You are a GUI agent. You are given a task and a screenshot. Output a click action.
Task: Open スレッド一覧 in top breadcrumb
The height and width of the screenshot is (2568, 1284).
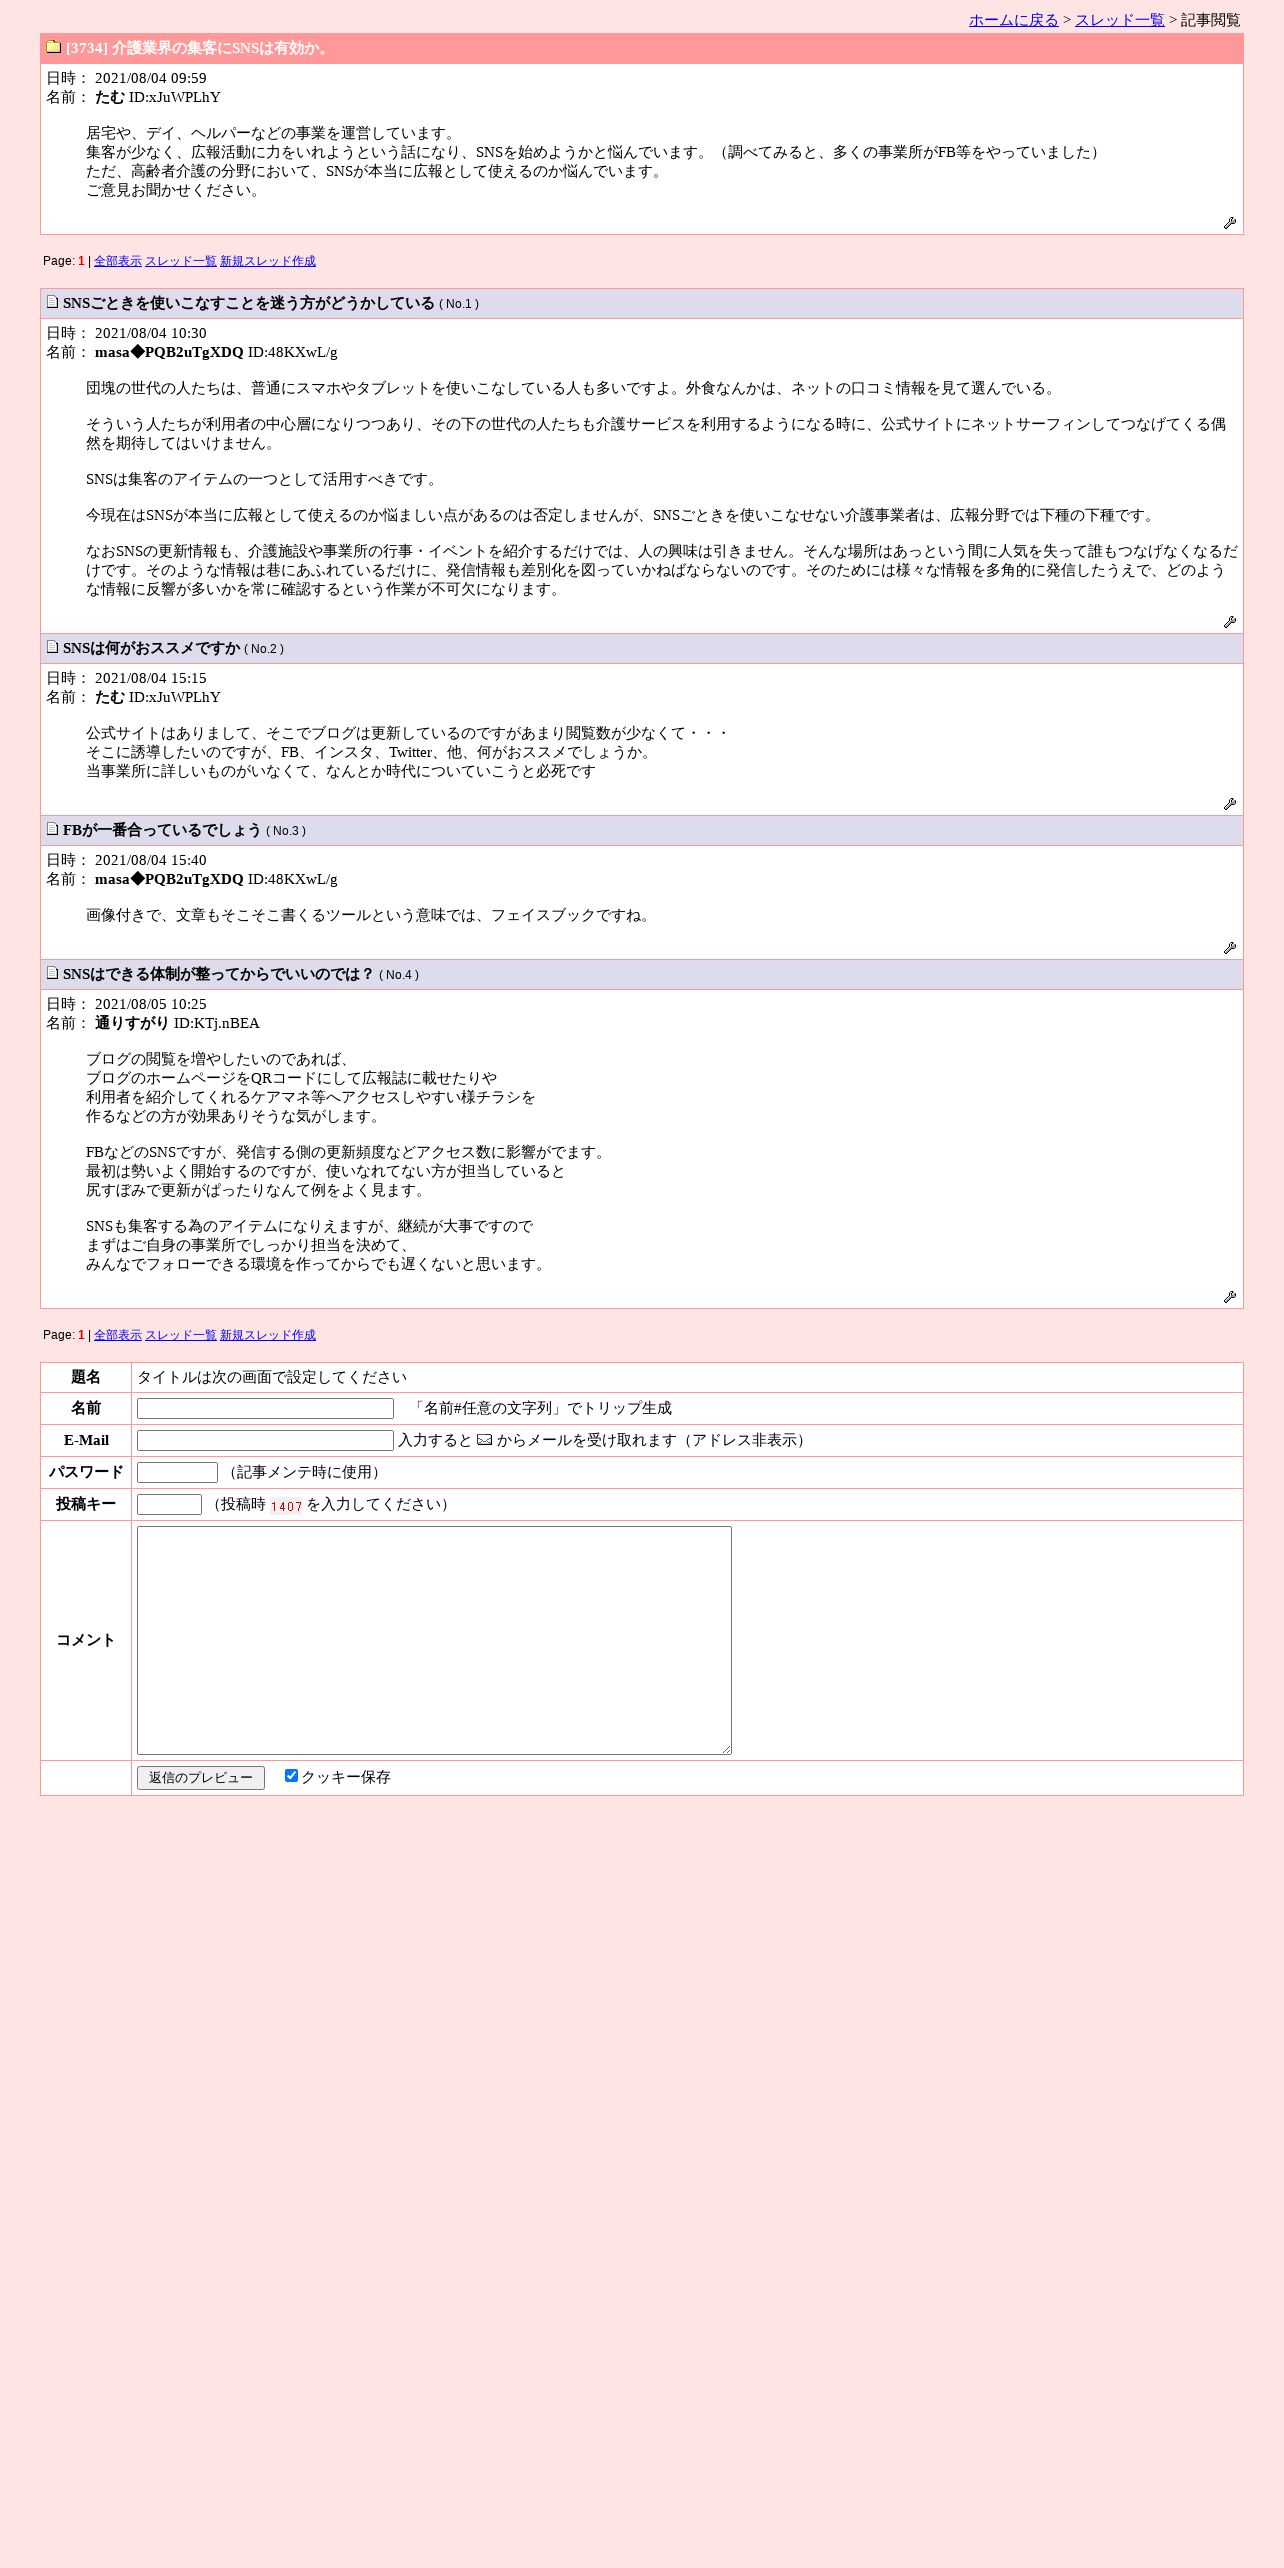(x=1120, y=20)
